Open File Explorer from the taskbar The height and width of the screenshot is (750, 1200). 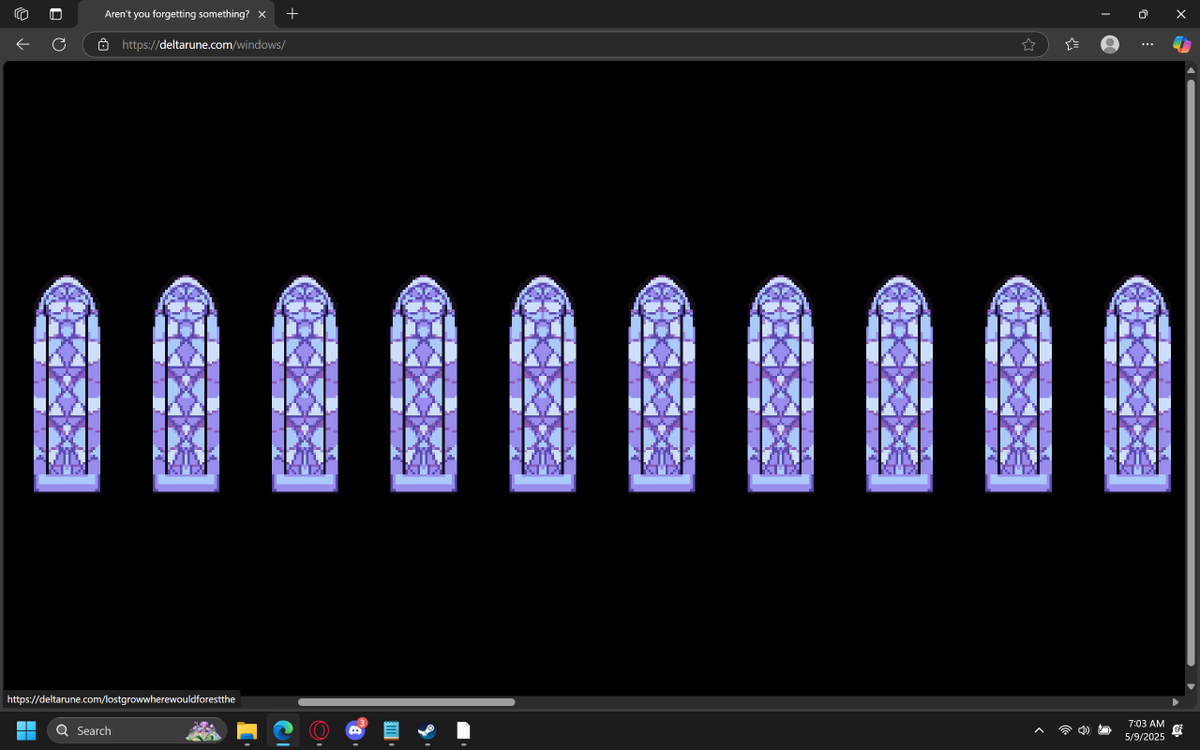(x=247, y=731)
